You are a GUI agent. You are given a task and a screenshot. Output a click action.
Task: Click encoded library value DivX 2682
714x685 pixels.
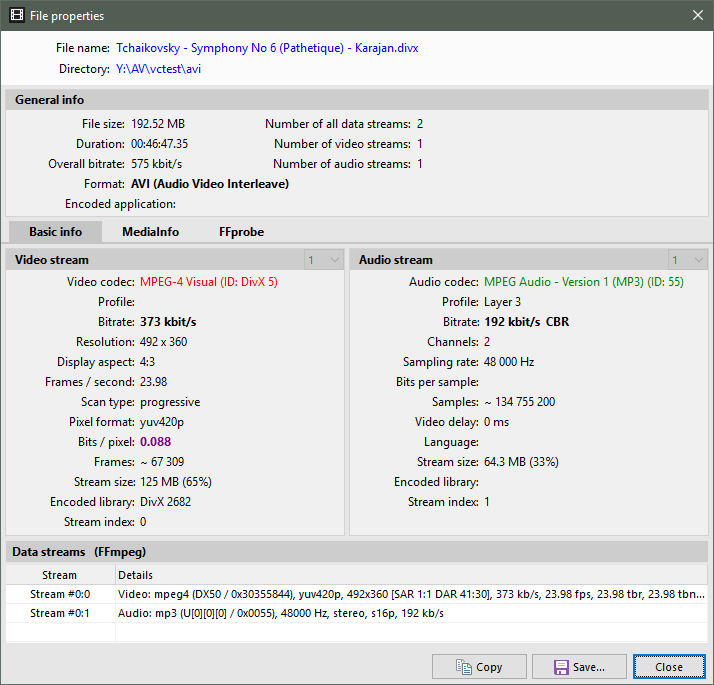coord(165,502)
